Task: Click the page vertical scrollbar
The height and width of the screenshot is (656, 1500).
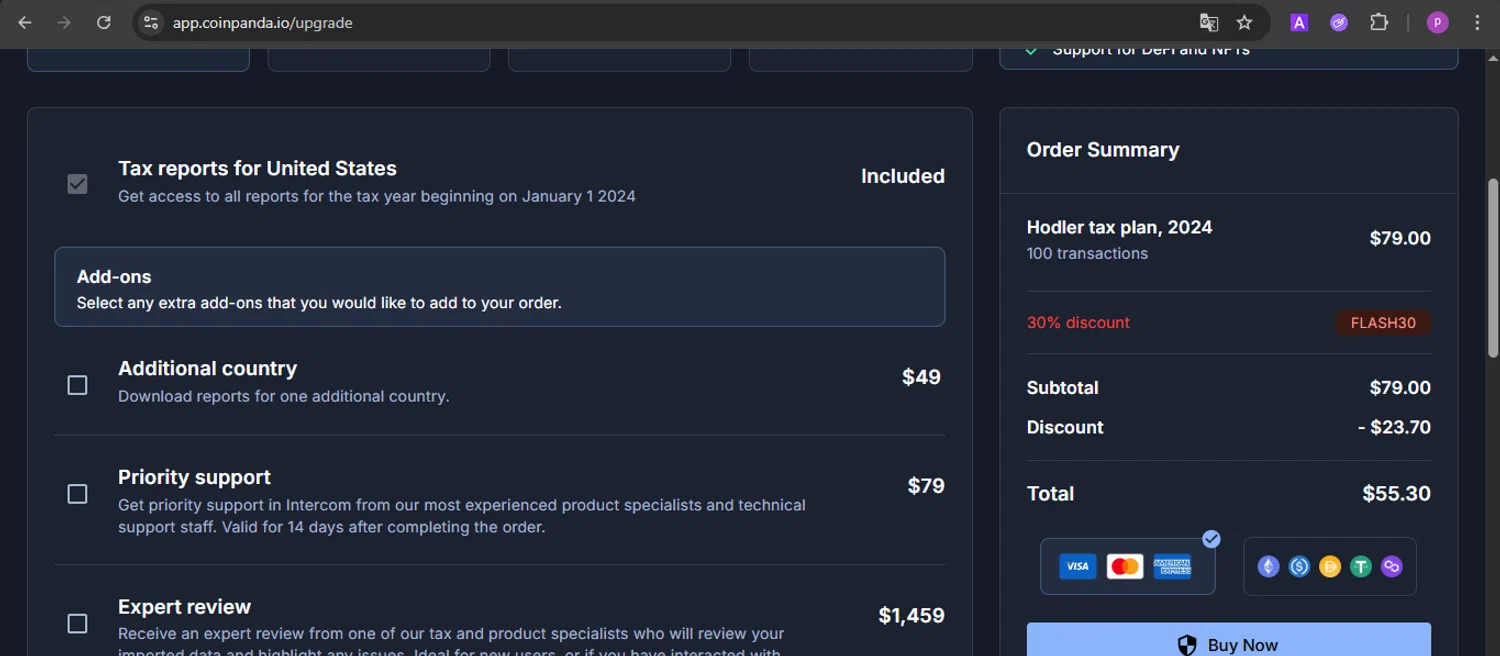Action: point(1494,267)
